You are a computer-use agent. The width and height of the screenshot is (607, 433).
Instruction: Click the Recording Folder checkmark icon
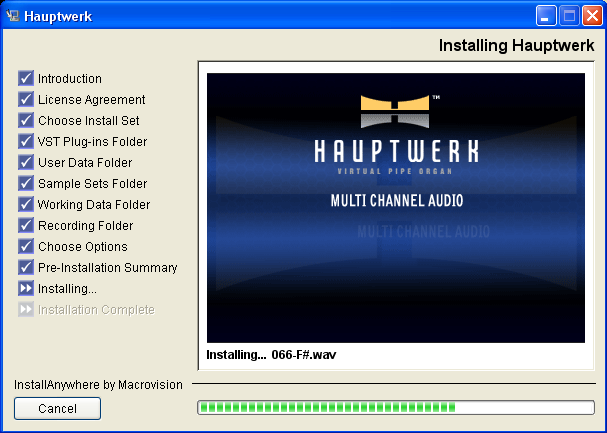point(26,225)
